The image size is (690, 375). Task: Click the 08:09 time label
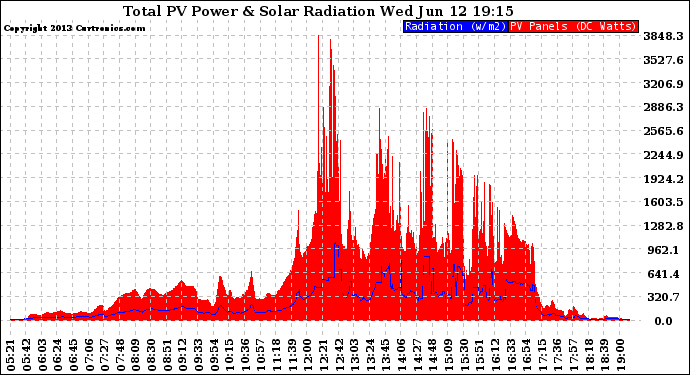click(136, 355)
